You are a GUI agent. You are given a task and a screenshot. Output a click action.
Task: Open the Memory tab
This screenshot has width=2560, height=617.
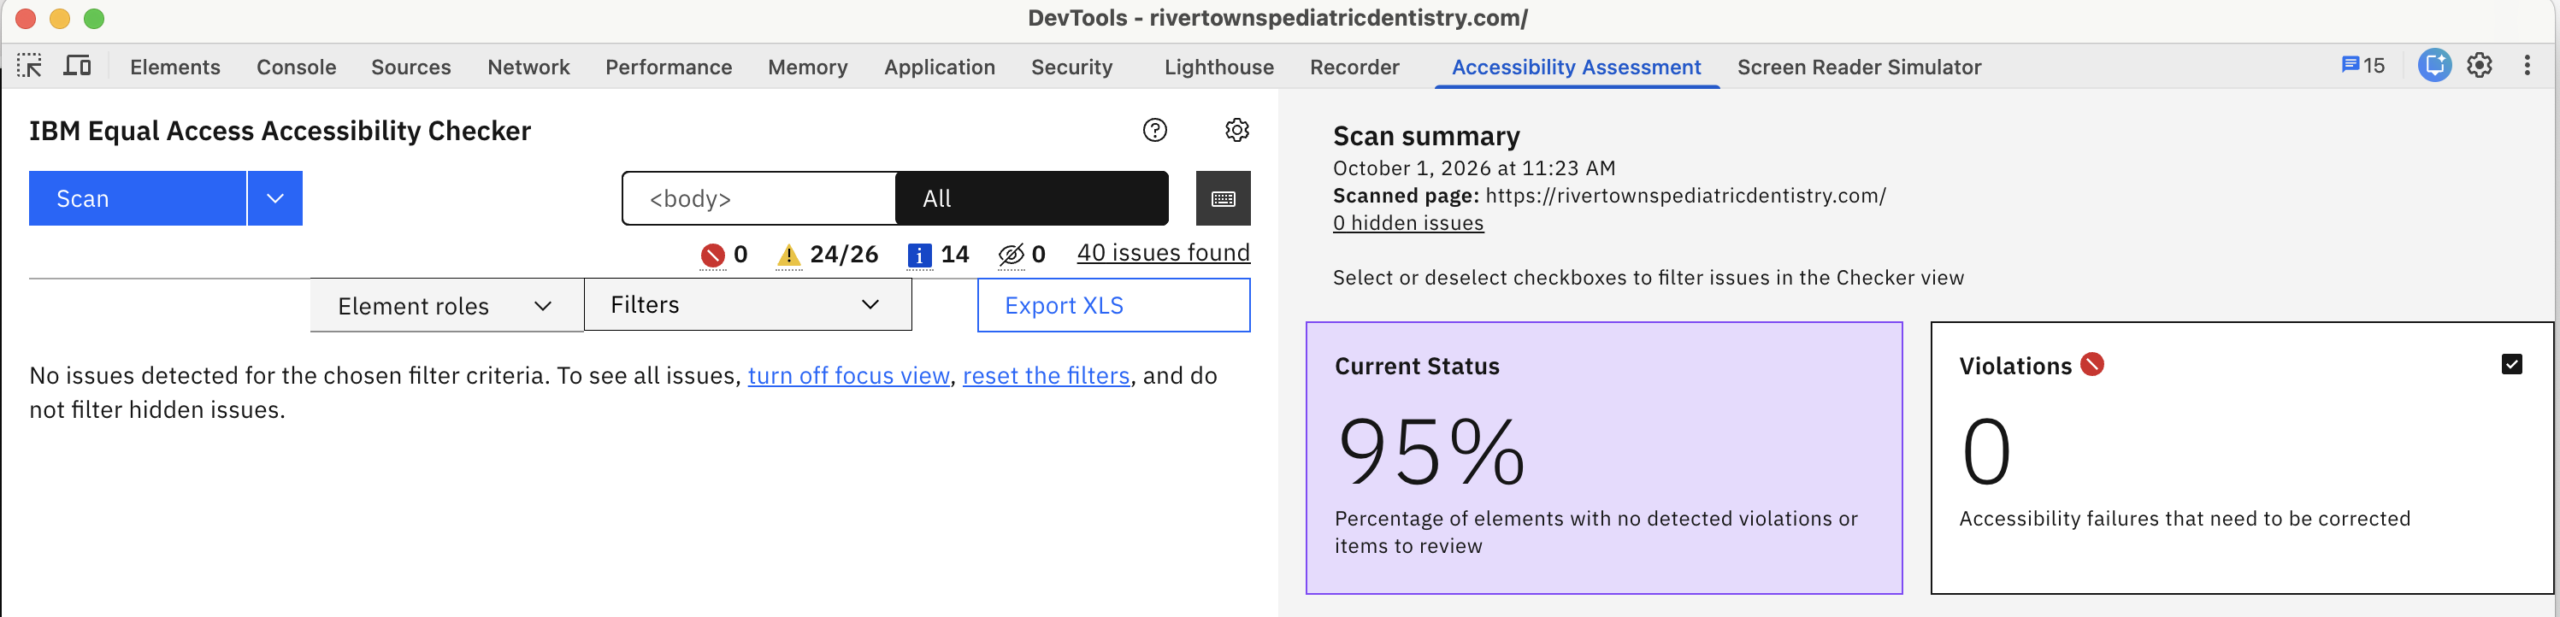click(x=807, y=67)
